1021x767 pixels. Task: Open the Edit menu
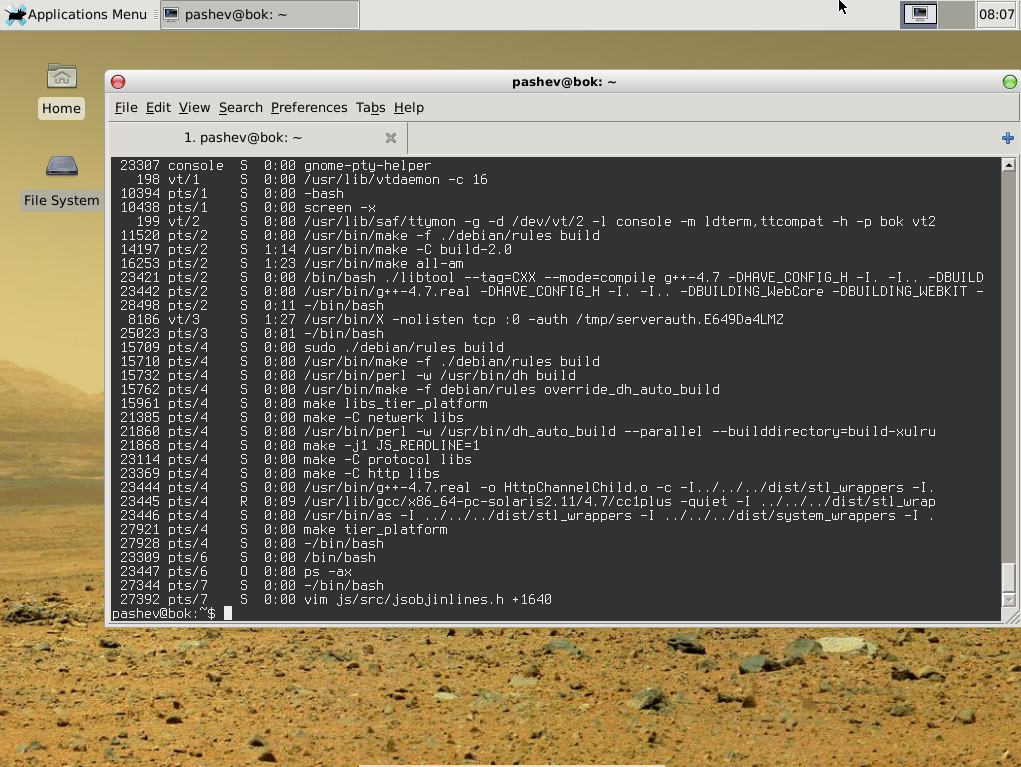(x=158, y=107)
